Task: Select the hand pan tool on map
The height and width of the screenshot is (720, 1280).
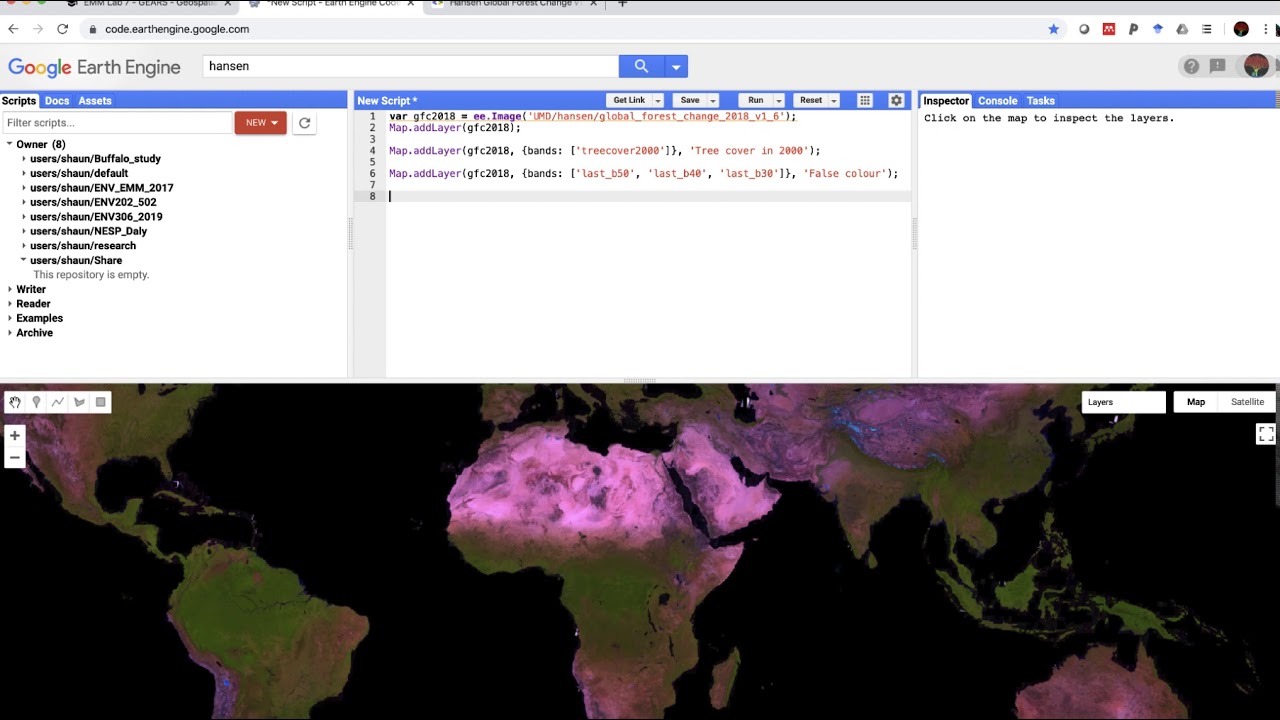Action: point(15,402)
